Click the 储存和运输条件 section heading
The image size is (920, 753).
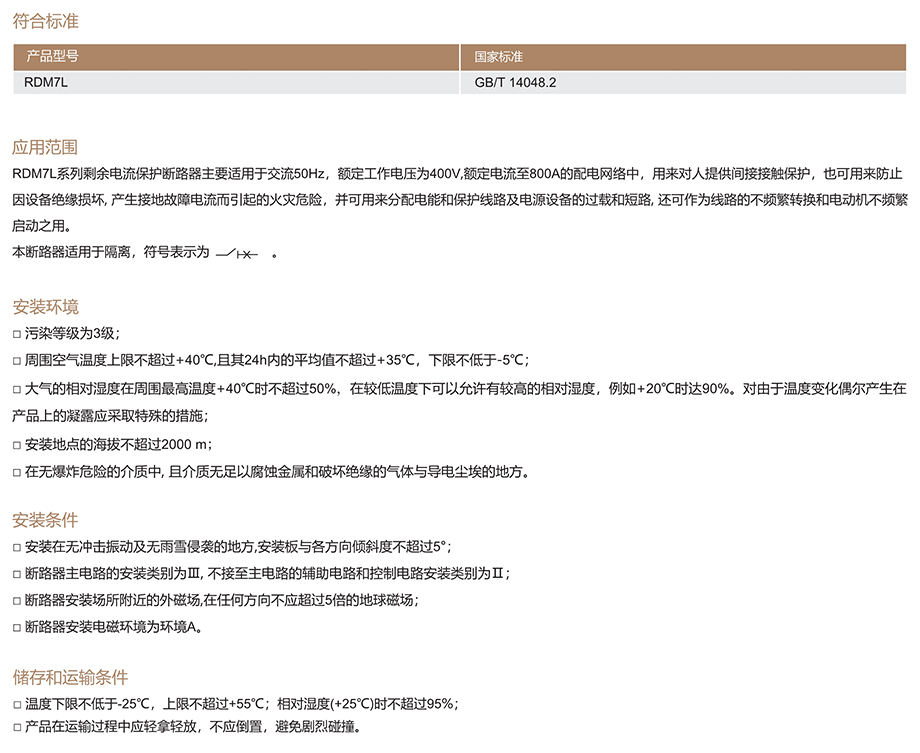point(70,677)
